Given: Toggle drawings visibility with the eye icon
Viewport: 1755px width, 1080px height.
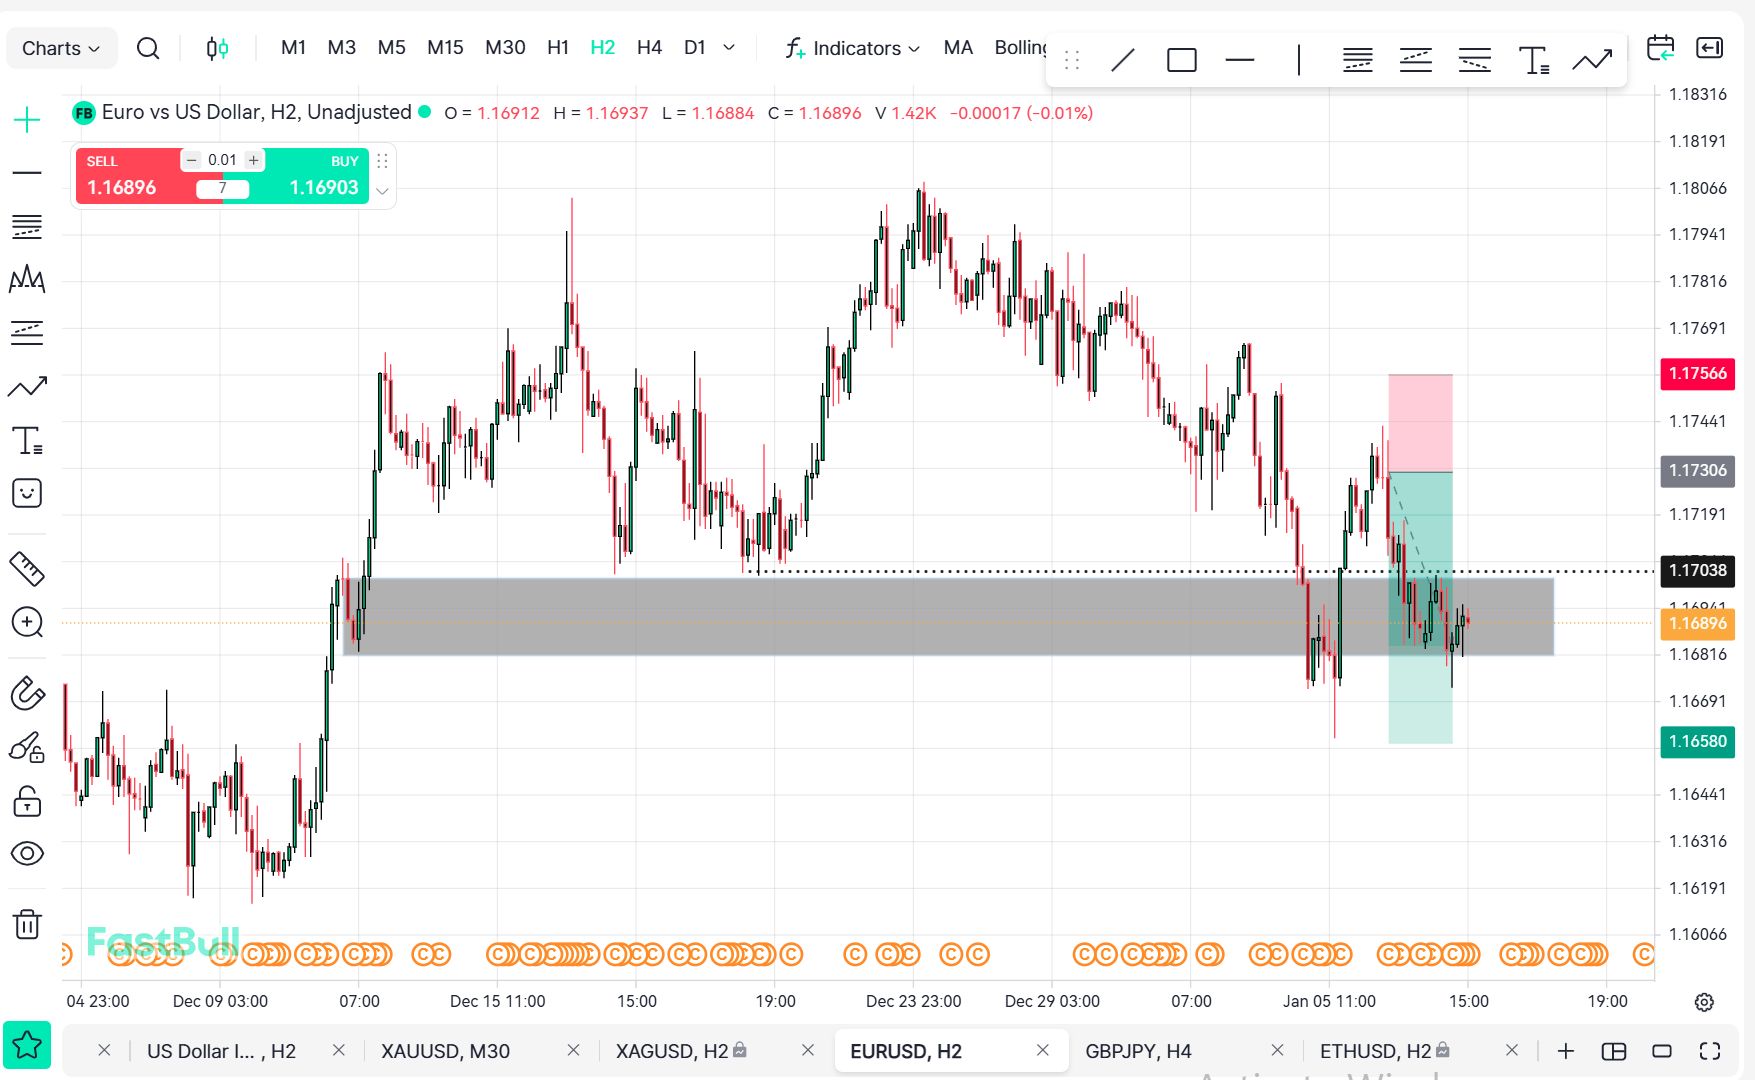Looking at the screenshot, I should tap(27, 853).
